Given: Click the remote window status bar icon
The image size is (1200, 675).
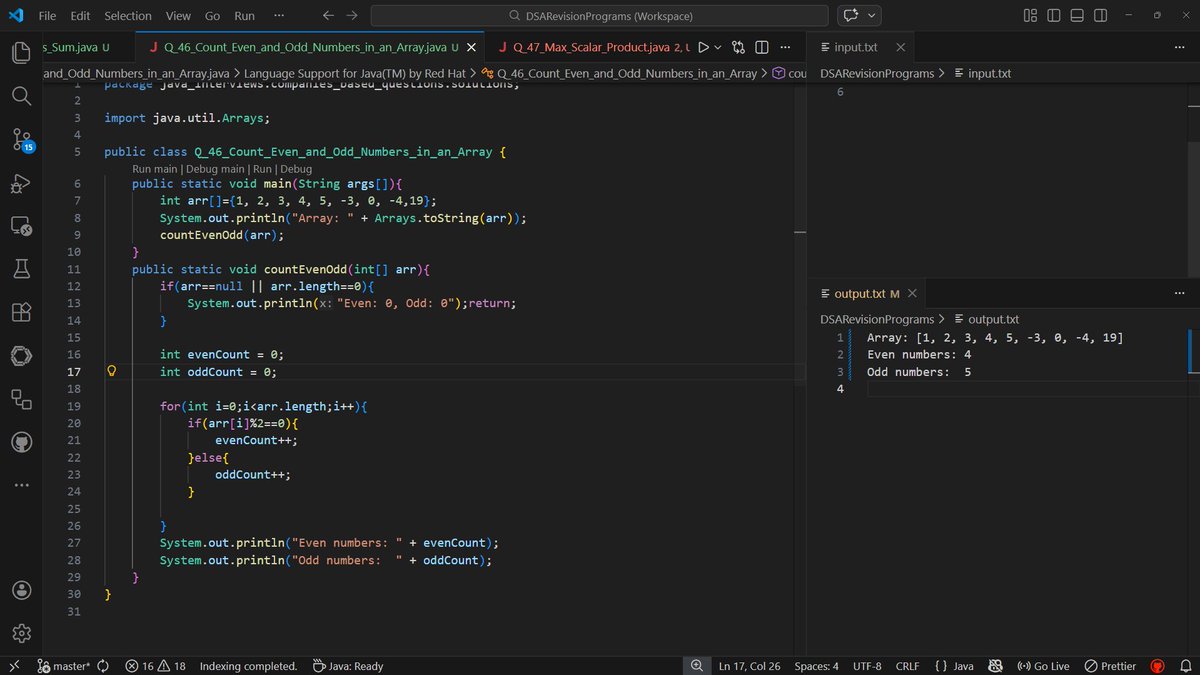Looking at the screenshot, I should [14, 666].
